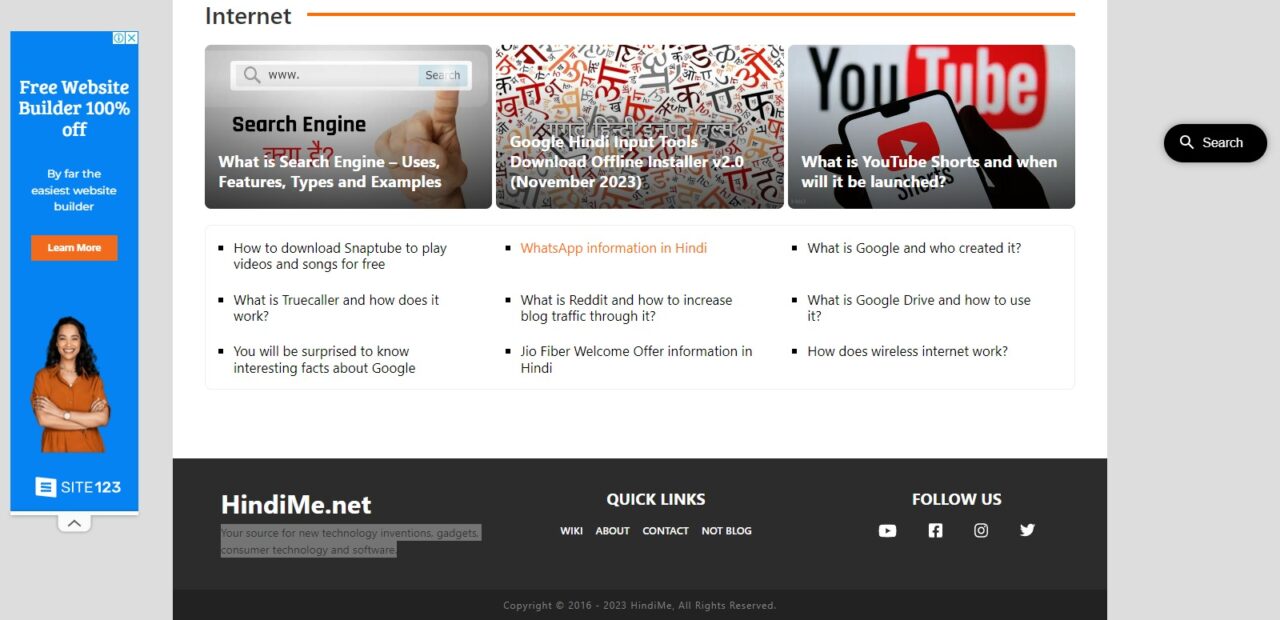Screen dimensions: 1280x620
Task: Click the QUICK LINKS heading
Action: (656, 499)
